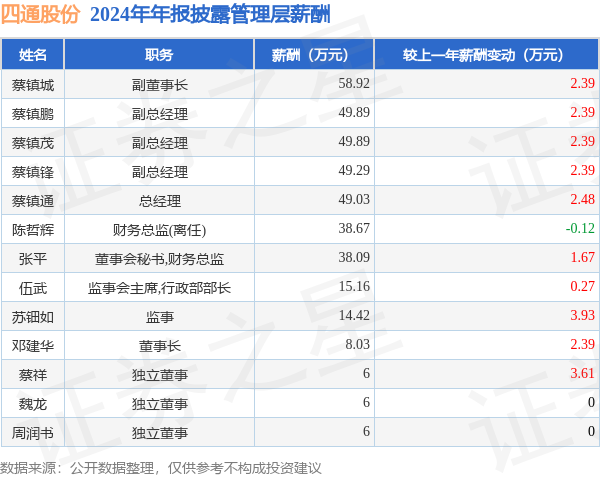This screenshot has width=600, height=477.
Task: Click the title text 四通股份
Action: pyautogui.click(x=40, y=15)
